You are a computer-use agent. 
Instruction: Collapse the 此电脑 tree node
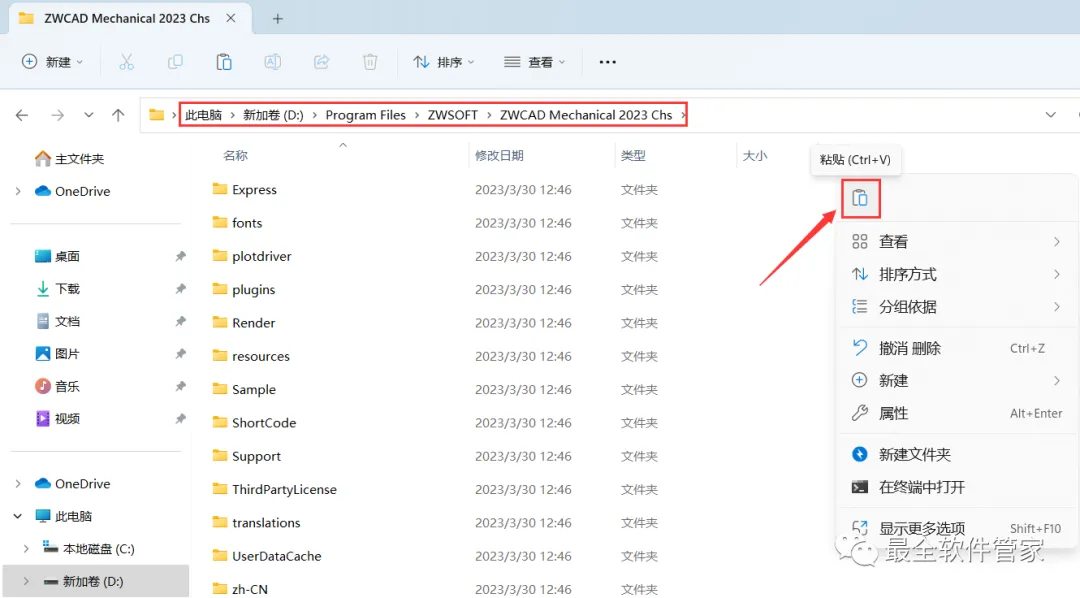(18, 516)
